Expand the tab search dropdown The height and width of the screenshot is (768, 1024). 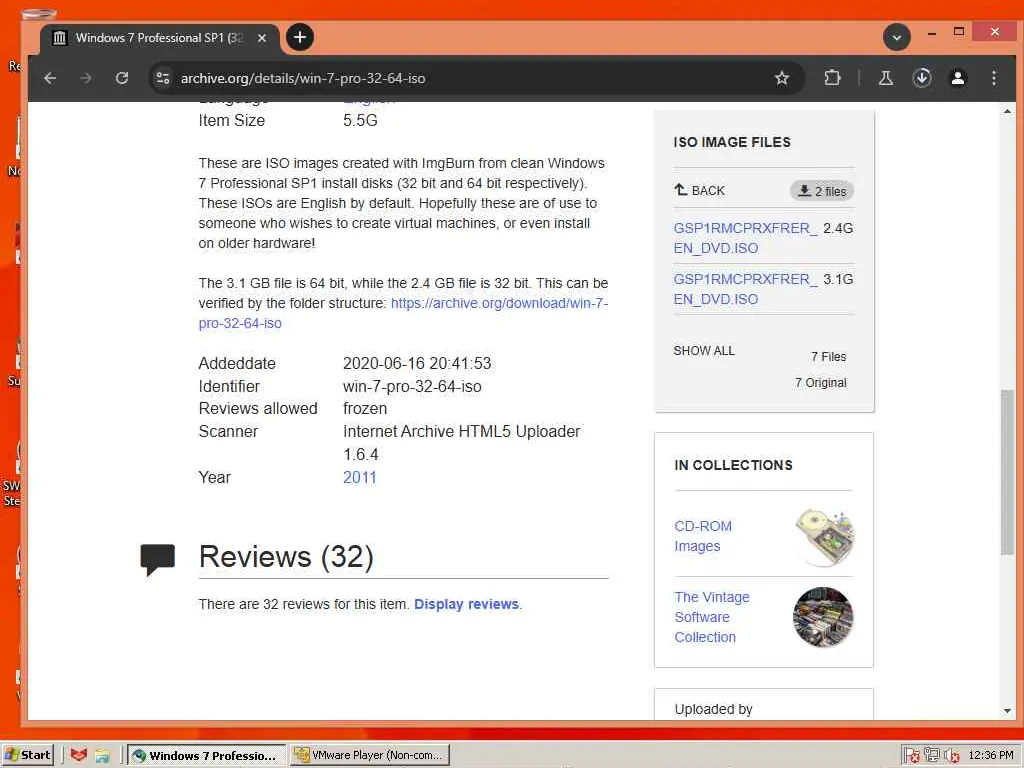(897, 38)
